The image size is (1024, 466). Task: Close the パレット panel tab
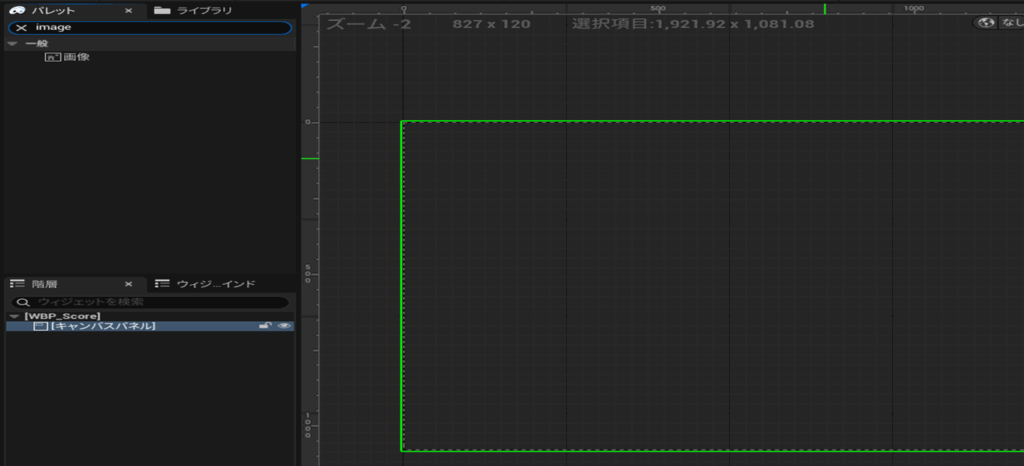(128, 10)
